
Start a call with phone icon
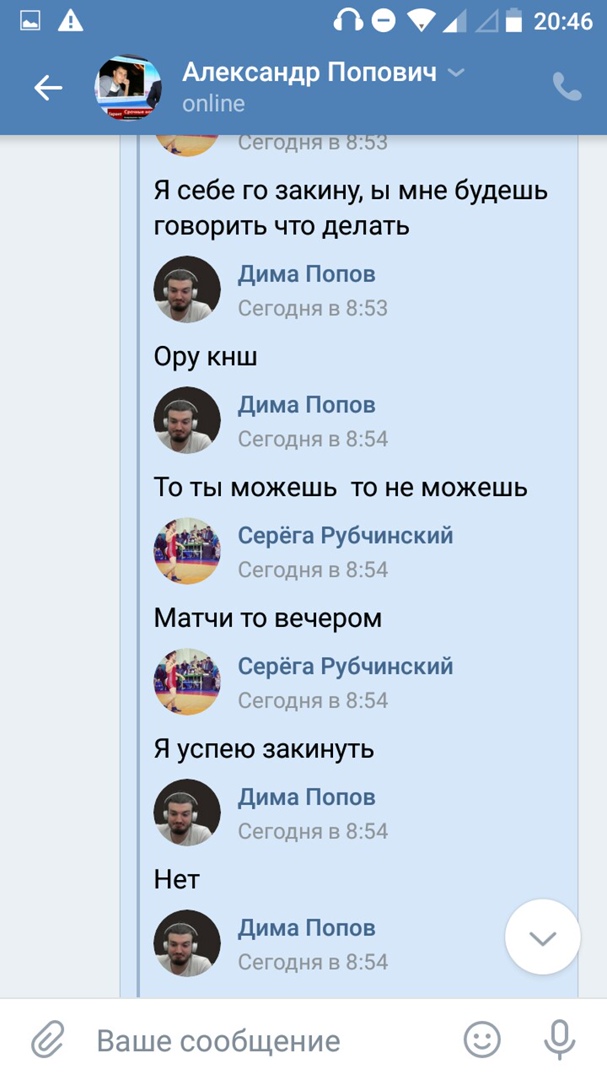coord(567,88)
